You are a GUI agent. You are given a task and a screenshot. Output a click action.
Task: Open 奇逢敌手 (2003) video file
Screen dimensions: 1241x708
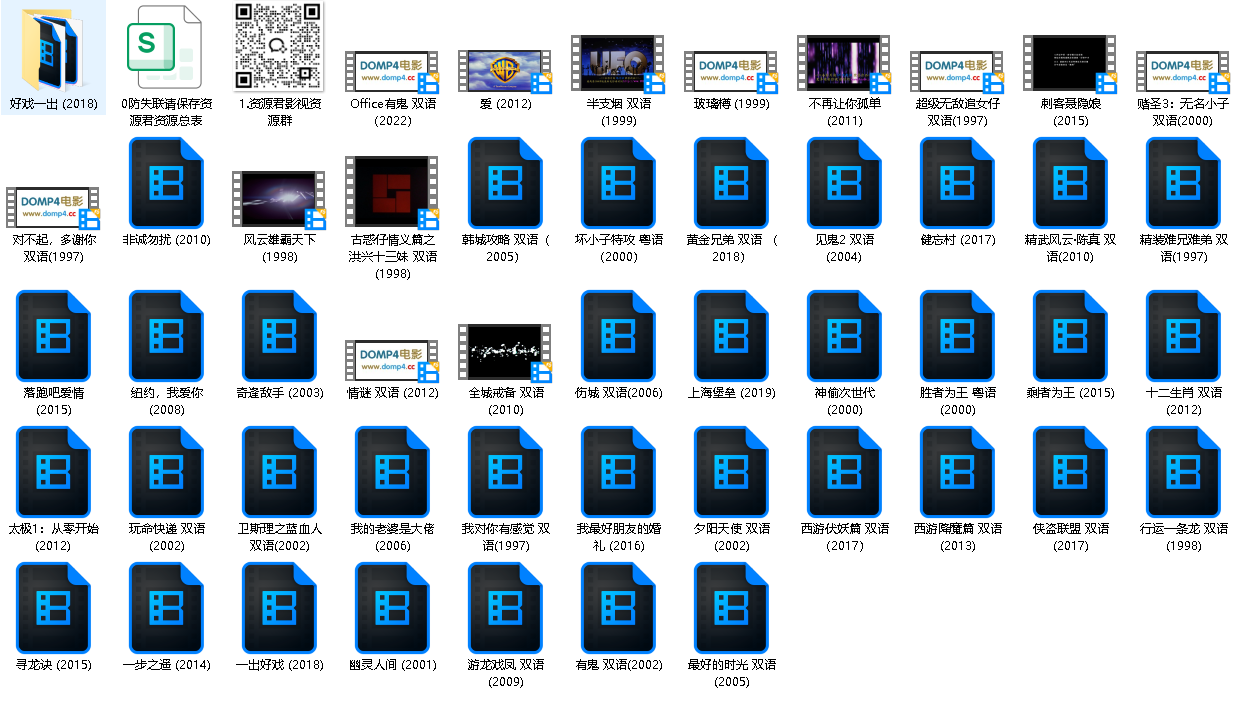(x=279, y=336)
